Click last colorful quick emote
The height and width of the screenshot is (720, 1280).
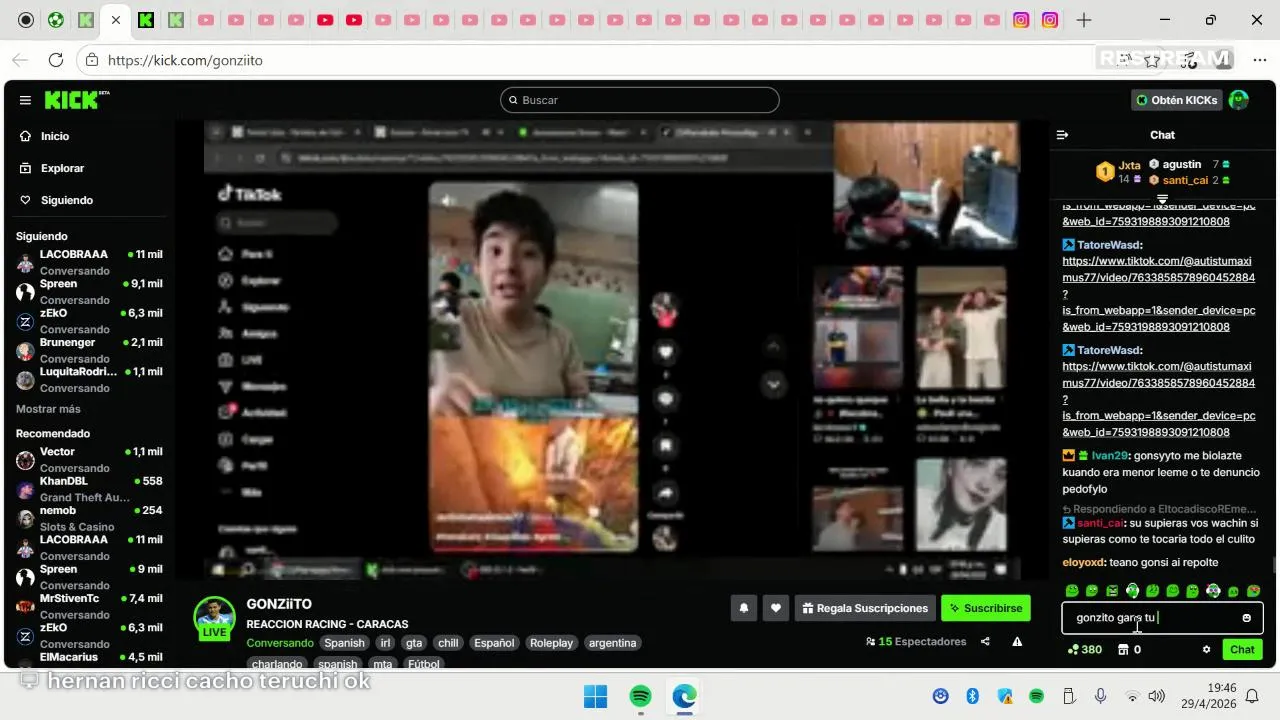[x=1253, y=591]
